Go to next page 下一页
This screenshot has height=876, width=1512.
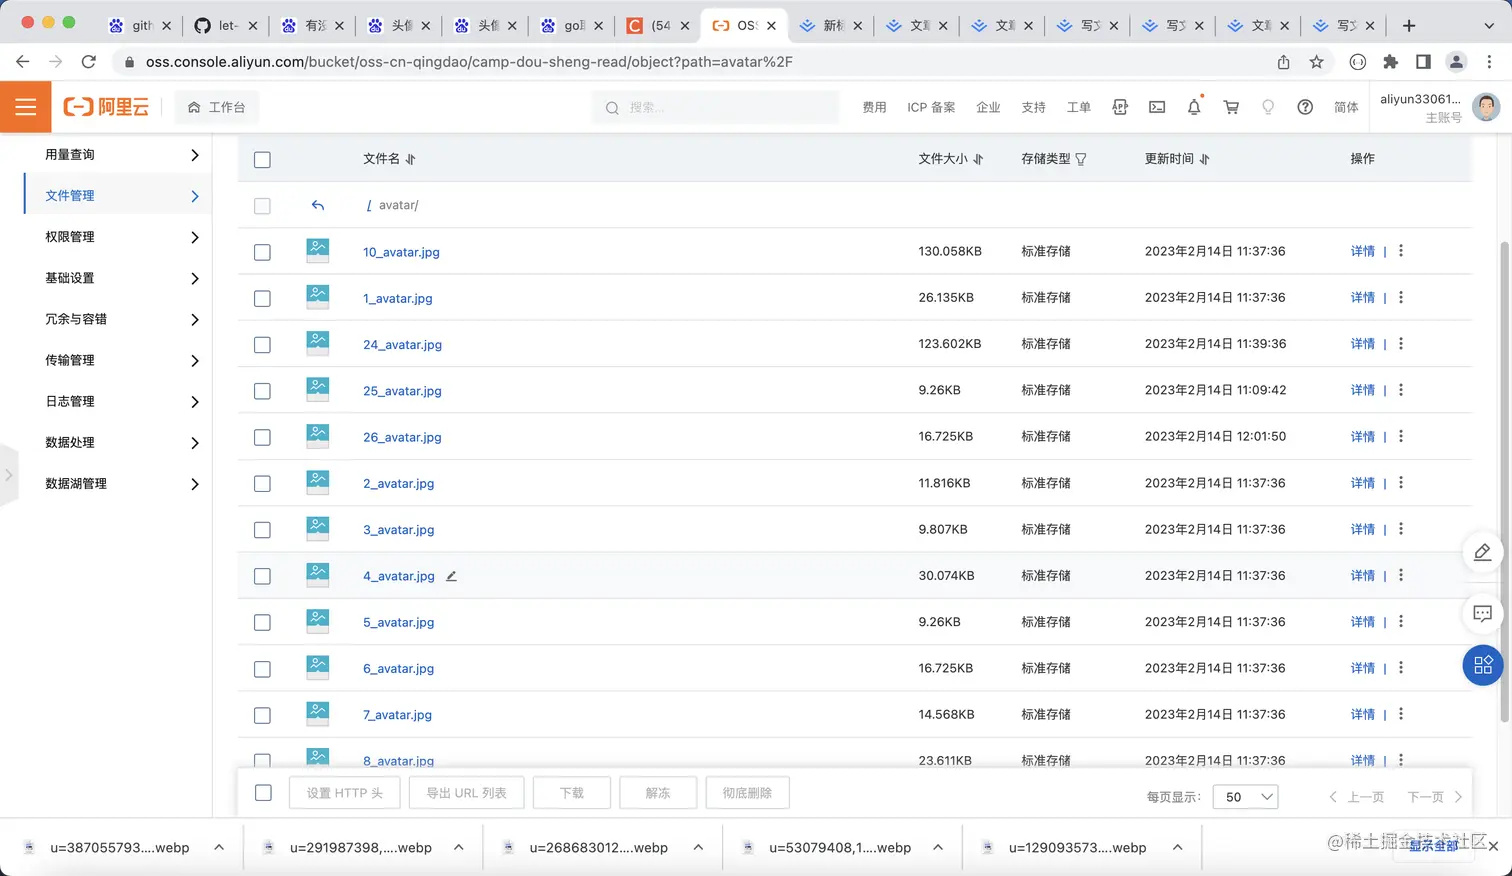[1435, 797]
